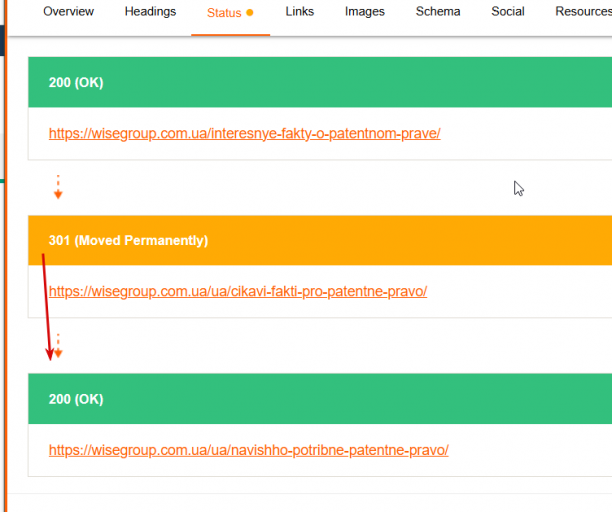The height and width of the screenshot is (512, 612).
Task: Open the Schema tab
Action: pos(438,12)
